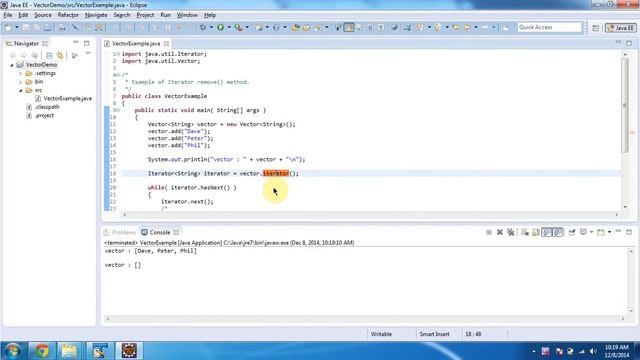Open the Refactor menu
This screenshot has width=640, height=360.
click(x=68, y=15)
